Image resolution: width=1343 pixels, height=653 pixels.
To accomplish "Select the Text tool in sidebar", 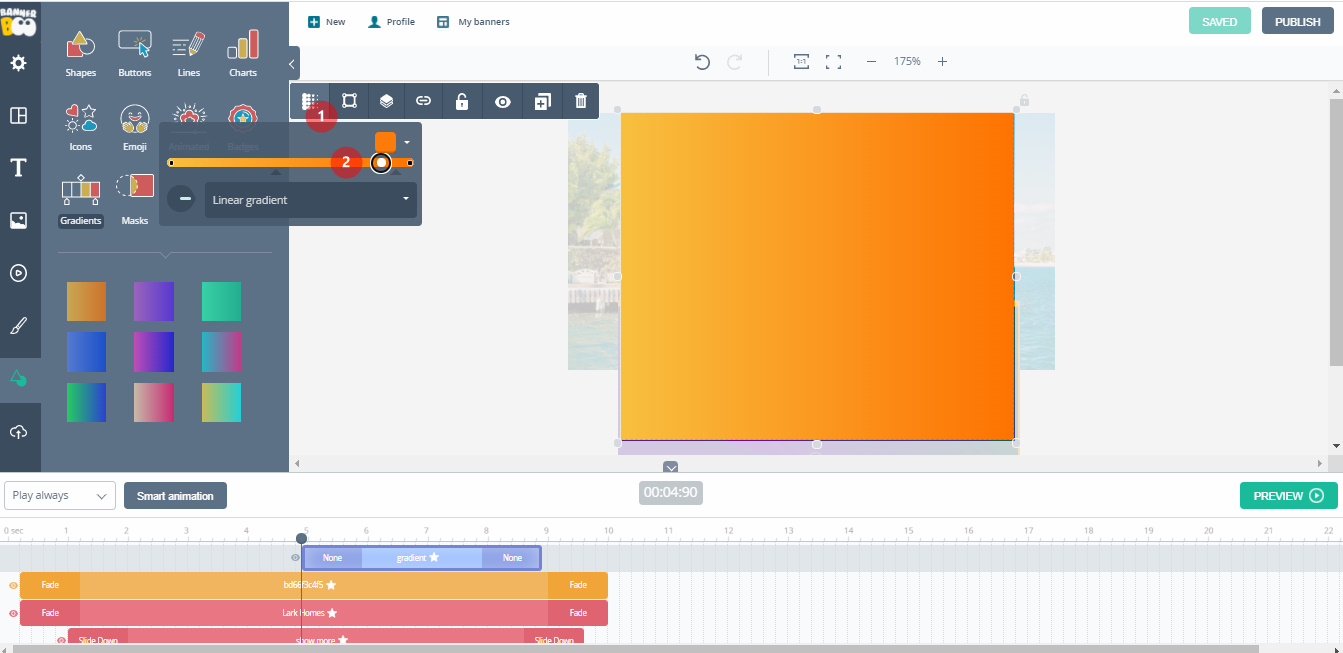I will pyautogui.click(x=18, y=168).
